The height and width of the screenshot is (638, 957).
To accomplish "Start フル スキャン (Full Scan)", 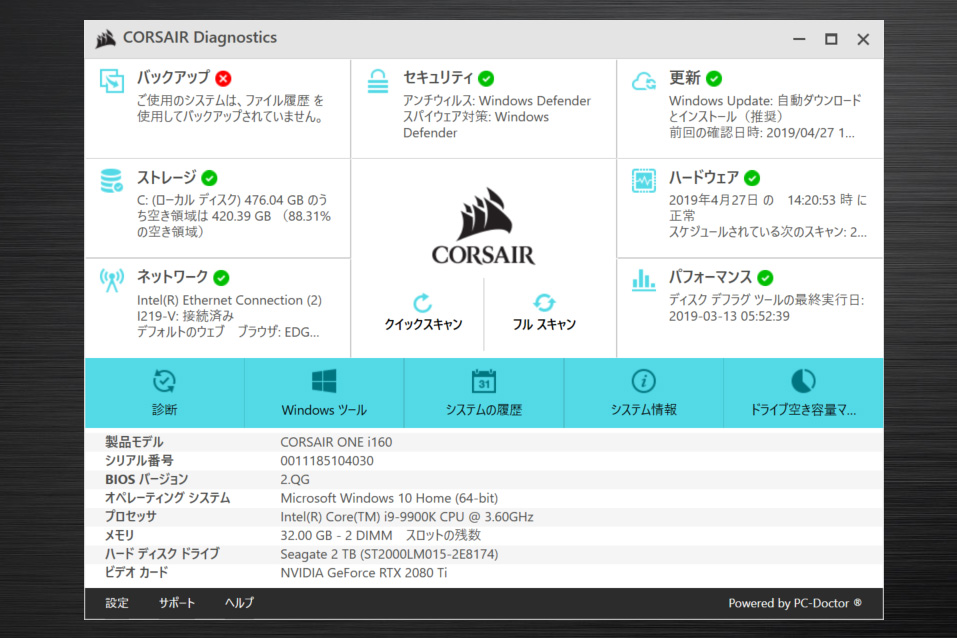I will [544, 313].
